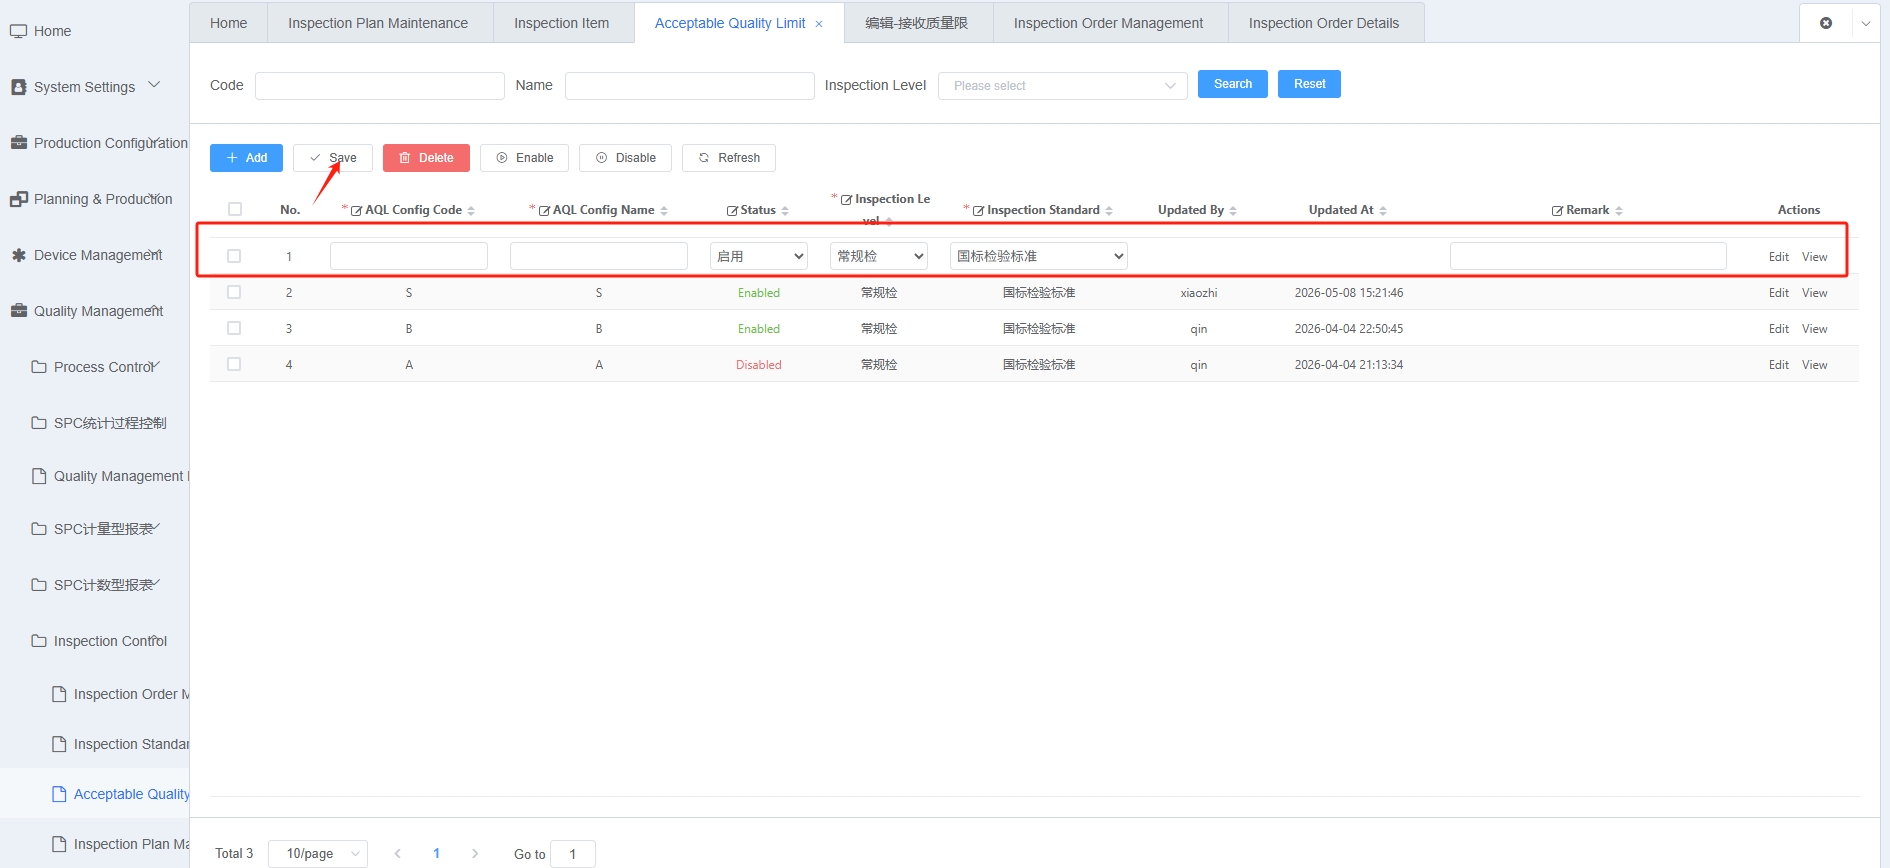This screenshot has width=1890, height=868.
Task: Click the Refresh button
Action: (729, 158)
